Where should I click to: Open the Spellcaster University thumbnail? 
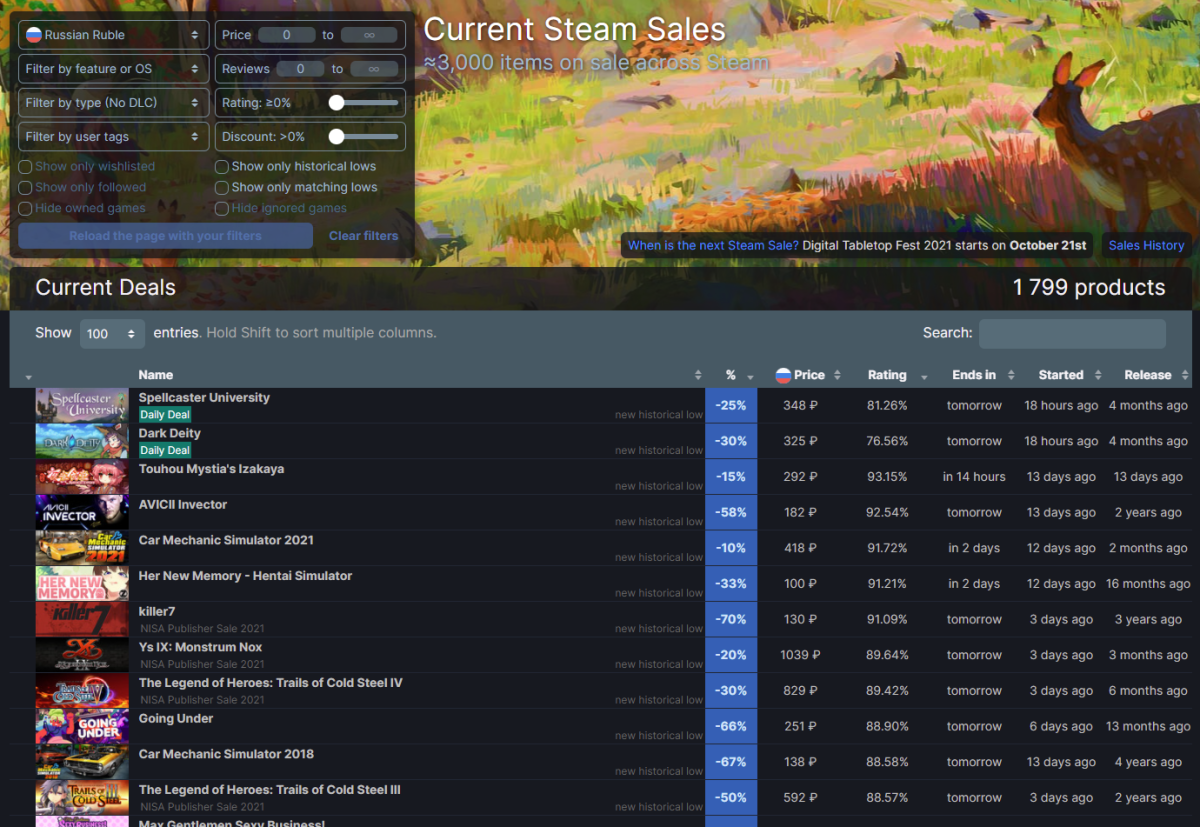click(82, 406)
